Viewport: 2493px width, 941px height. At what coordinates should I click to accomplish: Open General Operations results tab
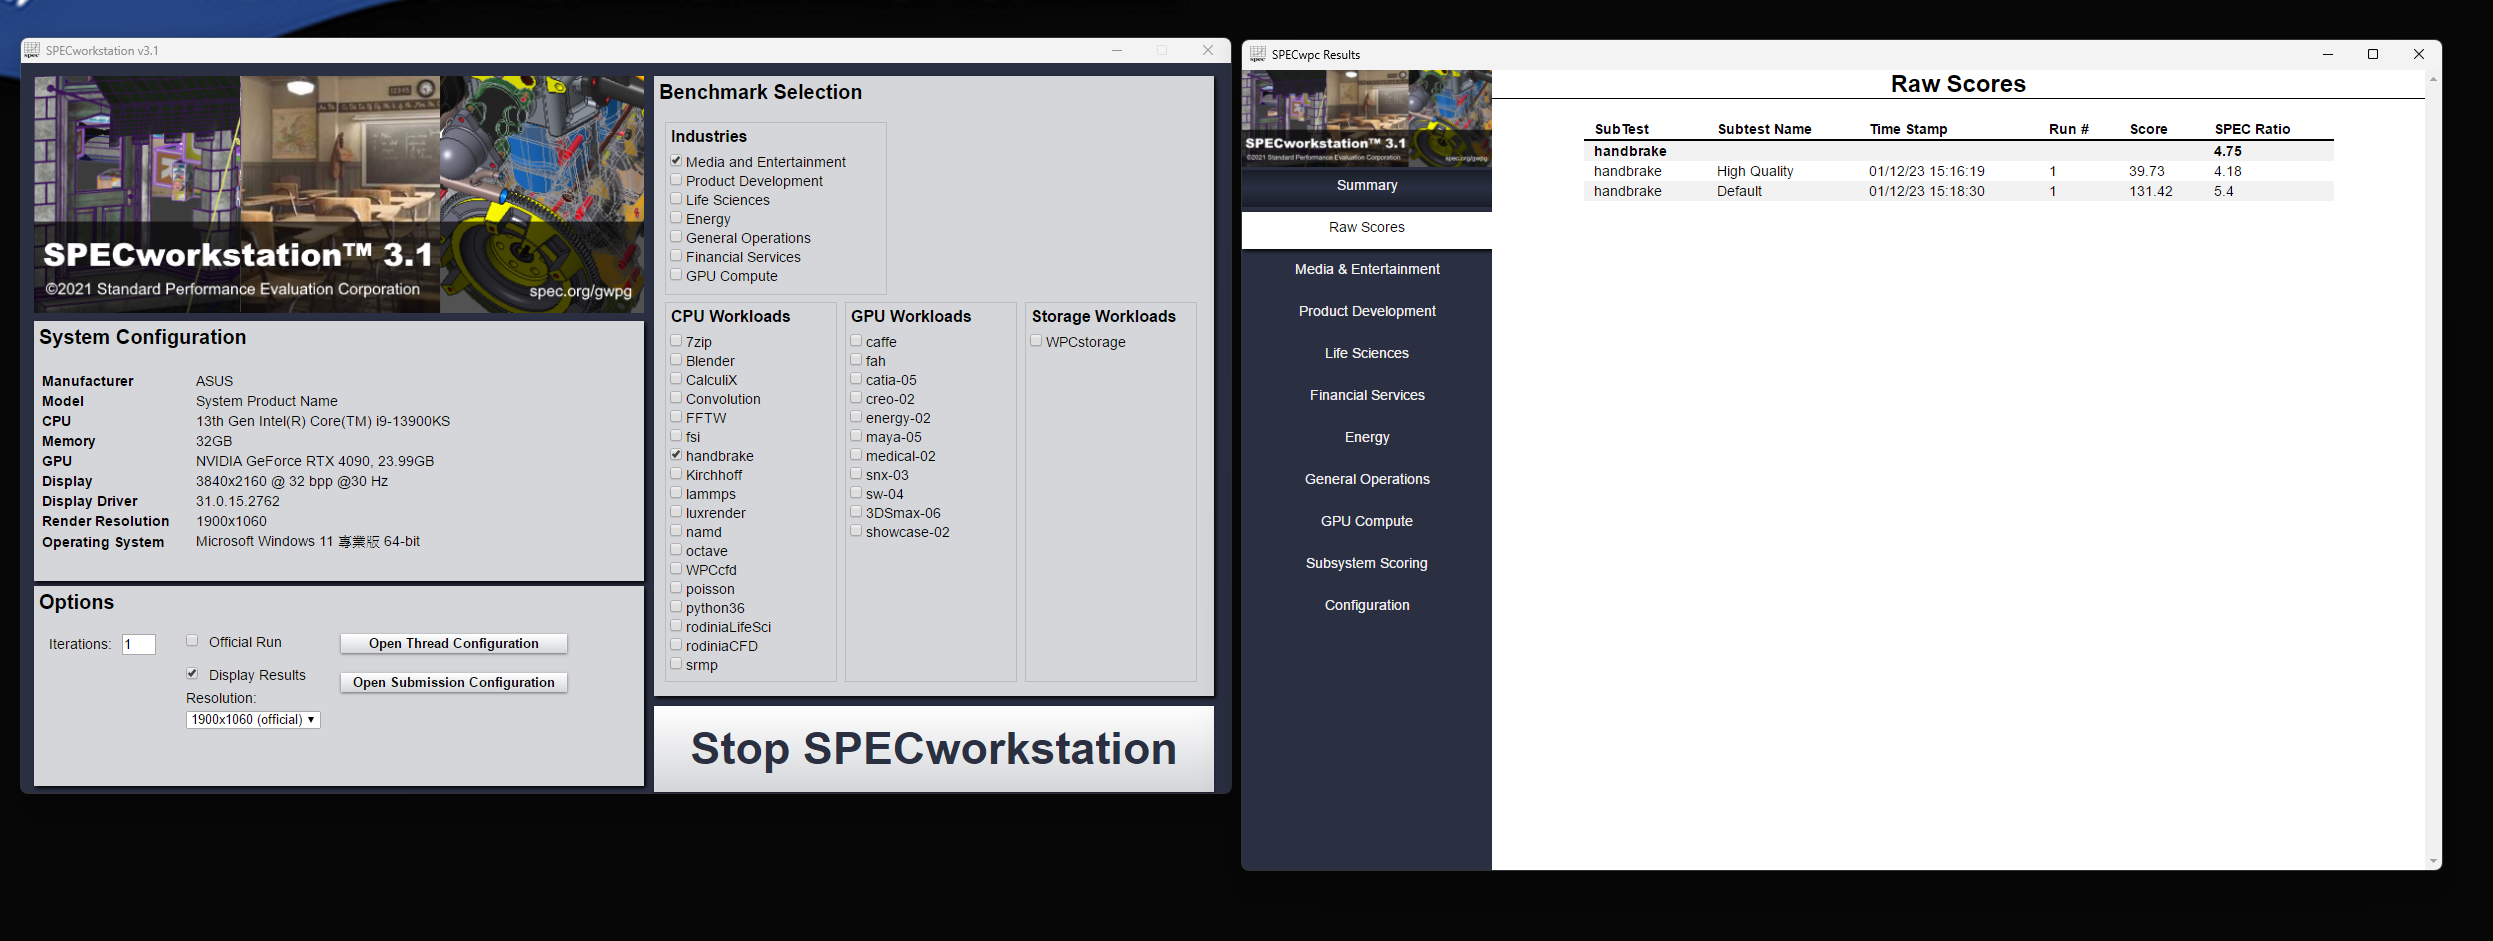pos(1367,480)
